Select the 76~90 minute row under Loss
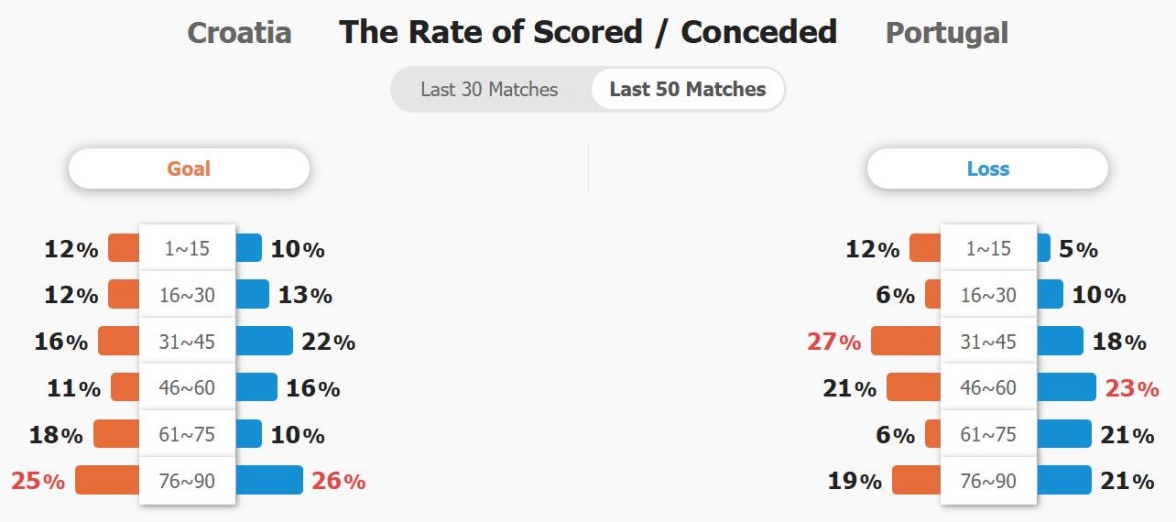 (x=988, y=480)
